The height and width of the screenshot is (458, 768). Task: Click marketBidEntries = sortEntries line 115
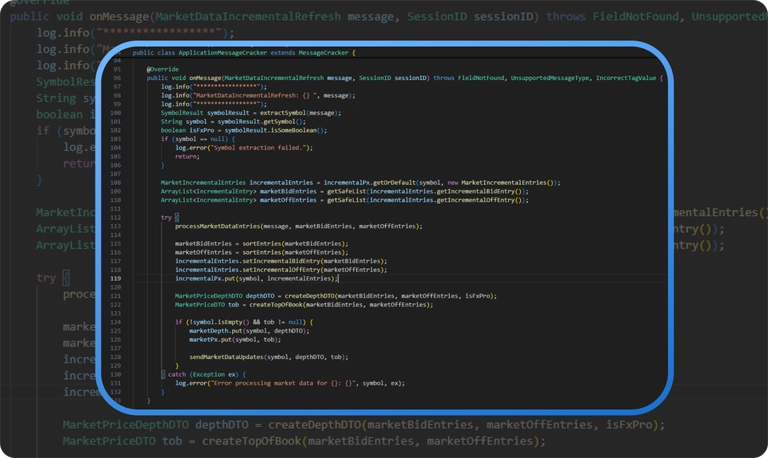pyautogui.click(x=262, y=244)
